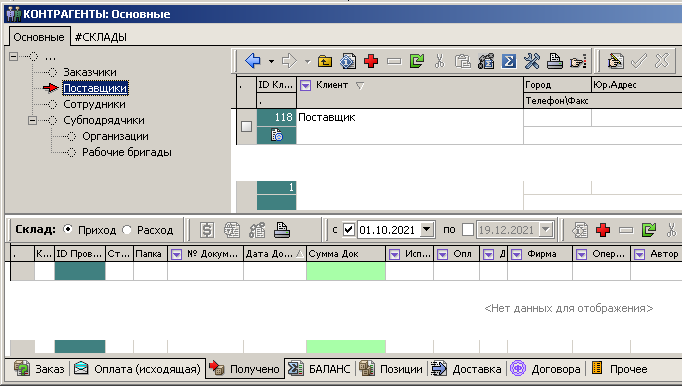682x386 pixels.
Task: Open filter dropdown for Опл column
Action: pyautogui.click(x=442, y=254)
